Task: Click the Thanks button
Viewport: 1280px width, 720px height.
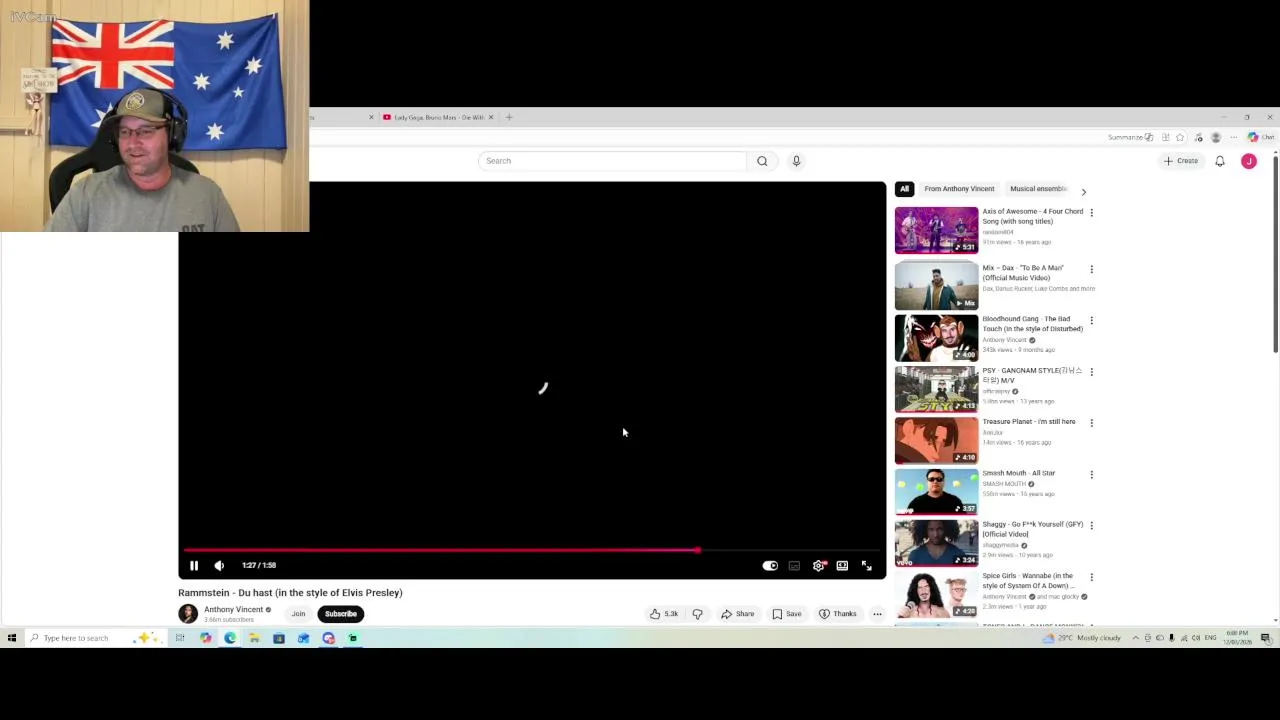Action: pyautogui.click(x=838, y=614)
